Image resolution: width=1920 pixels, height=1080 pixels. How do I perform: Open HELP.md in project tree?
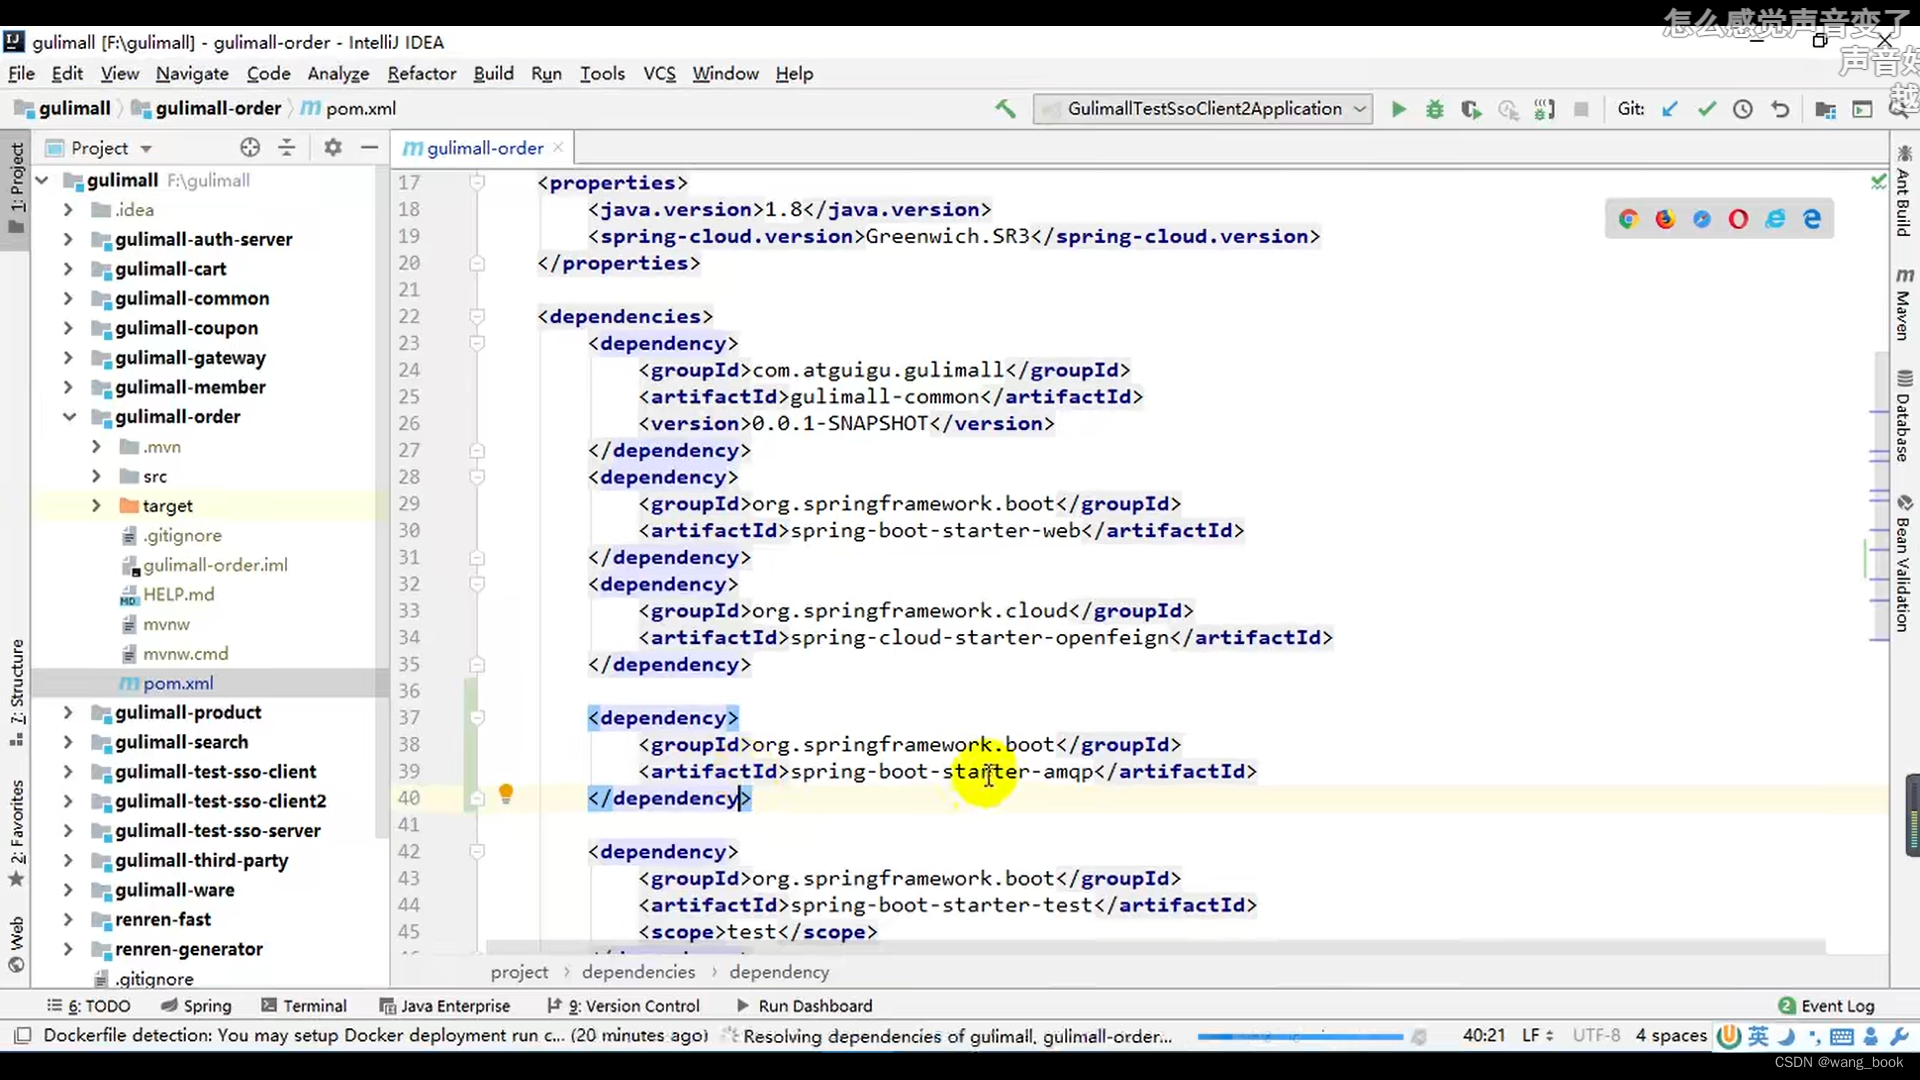click(178, 595)
